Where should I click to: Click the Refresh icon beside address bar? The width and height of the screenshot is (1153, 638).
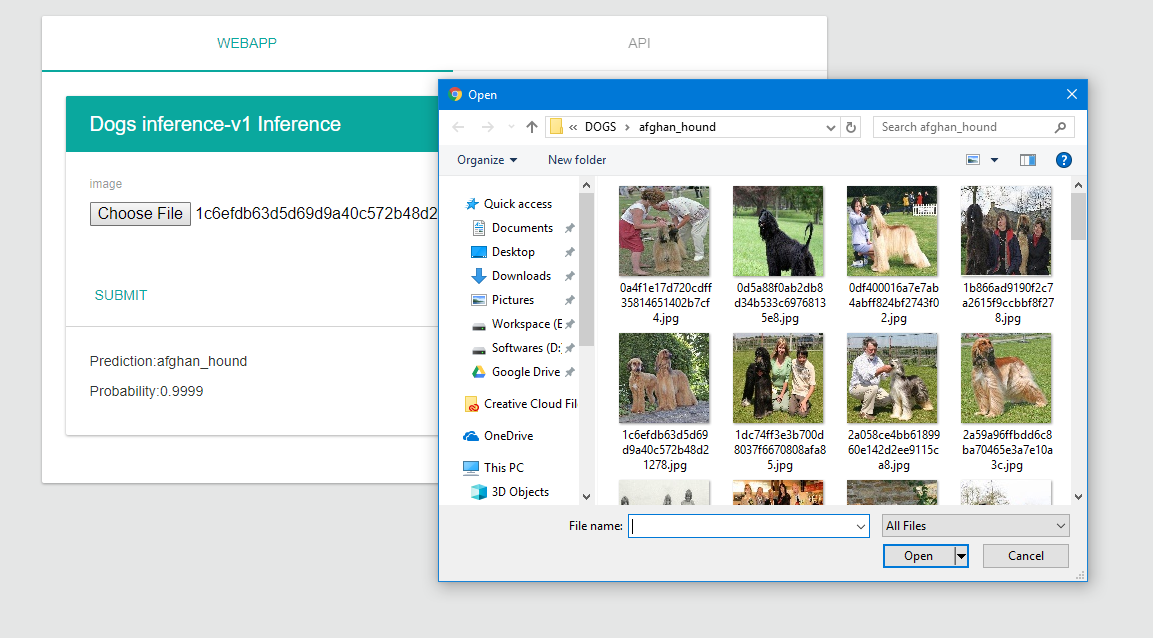pyautogui.click(x=851, y=127)
